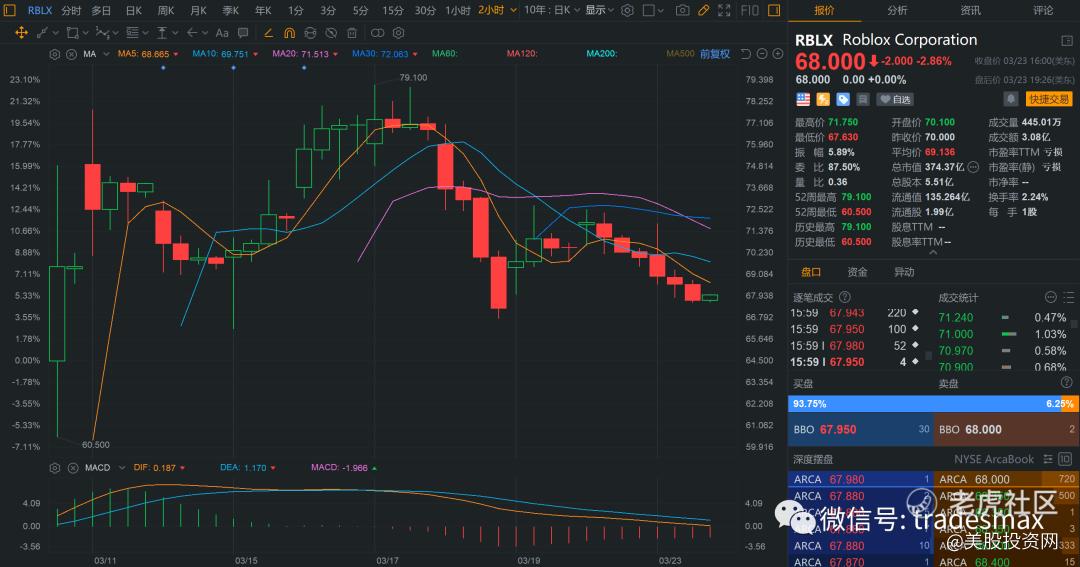Zoom out chart with minus icon

[762, 54]
